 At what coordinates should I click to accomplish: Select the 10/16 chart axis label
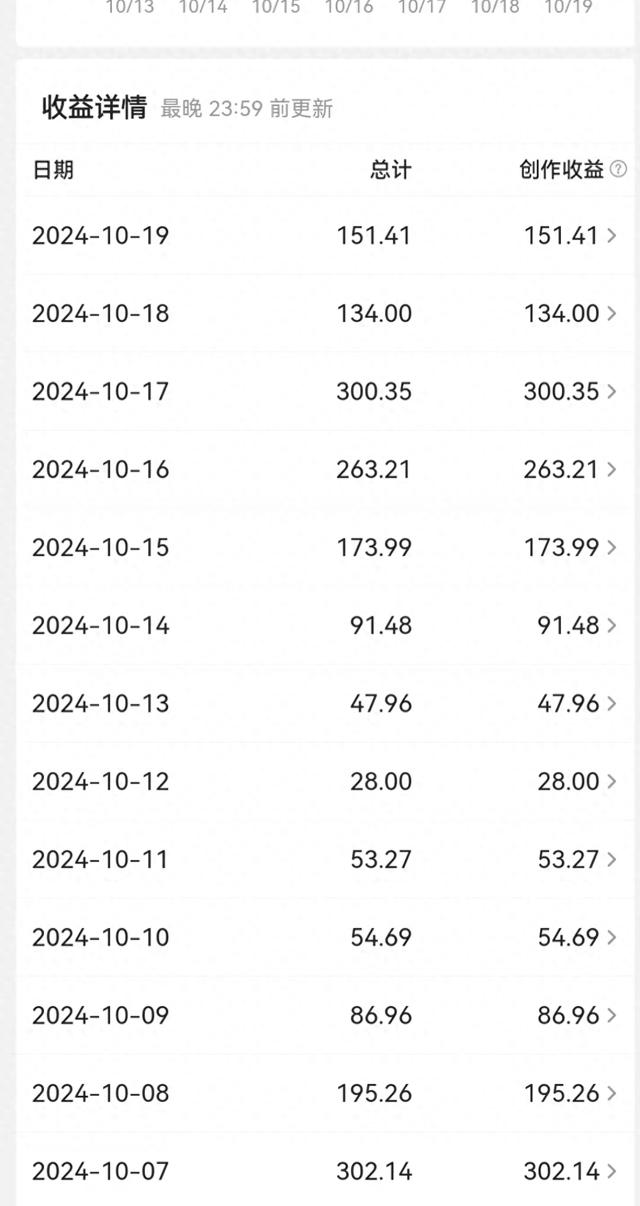(349, 8)
